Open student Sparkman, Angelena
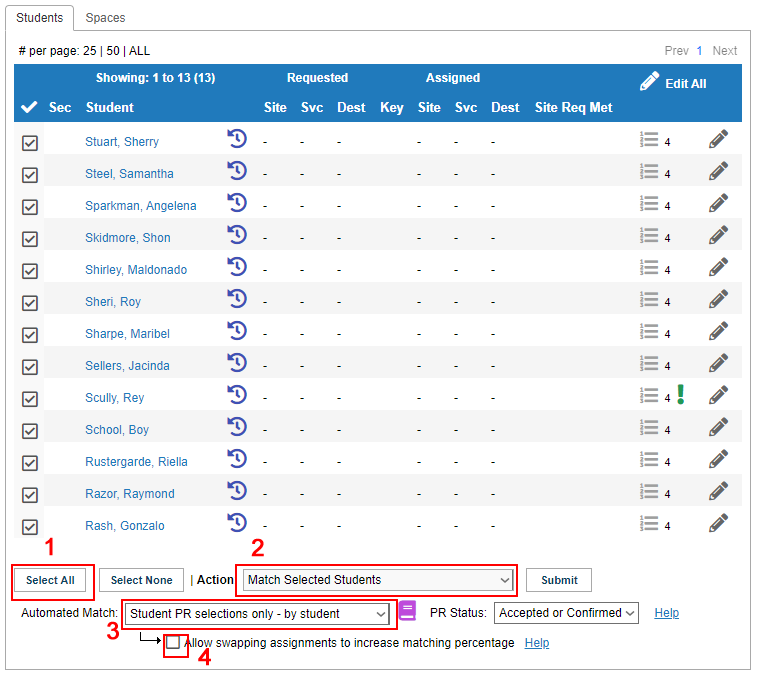 (141, 205)
